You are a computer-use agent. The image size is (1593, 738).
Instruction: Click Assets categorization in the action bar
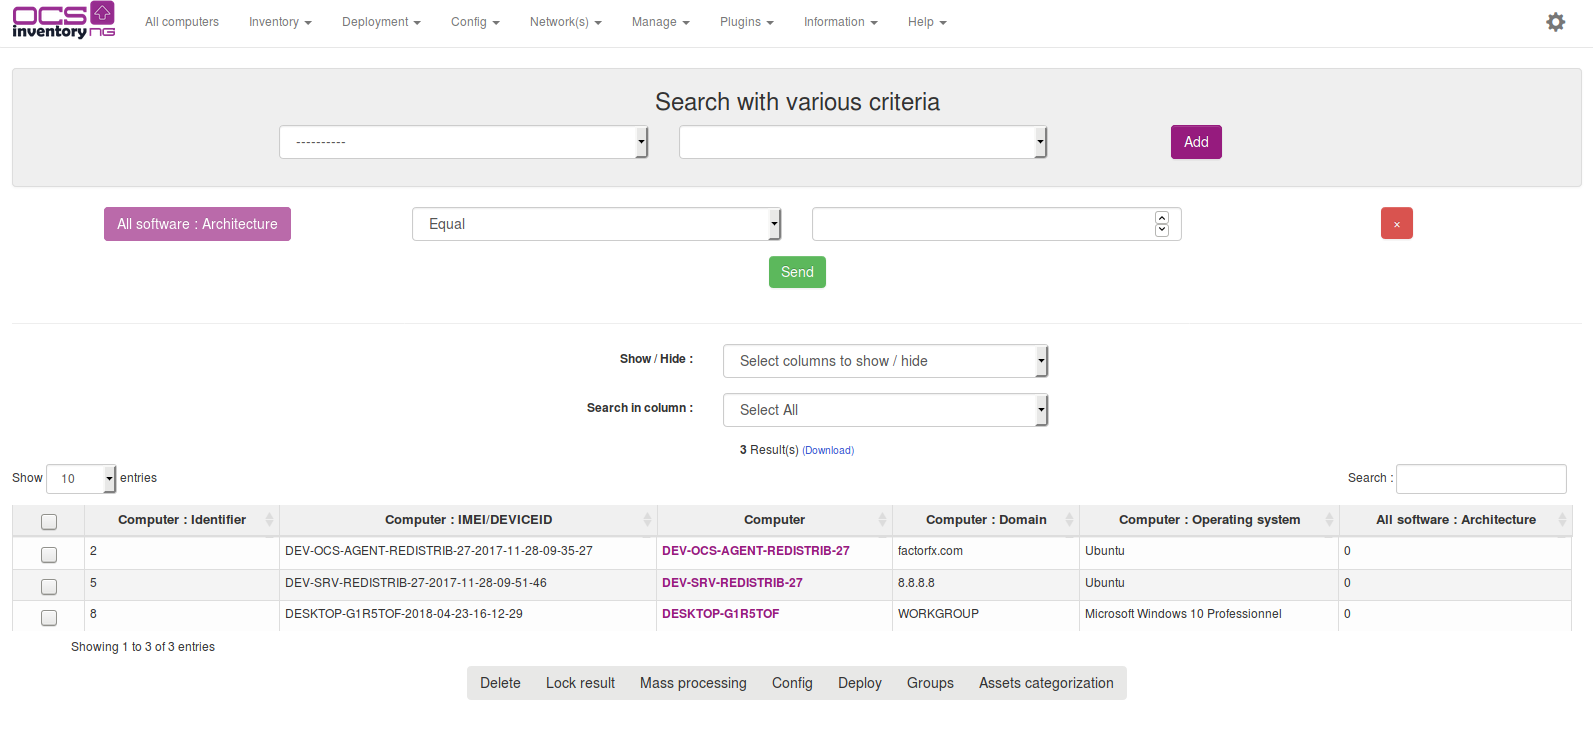tap(1046, 683)
